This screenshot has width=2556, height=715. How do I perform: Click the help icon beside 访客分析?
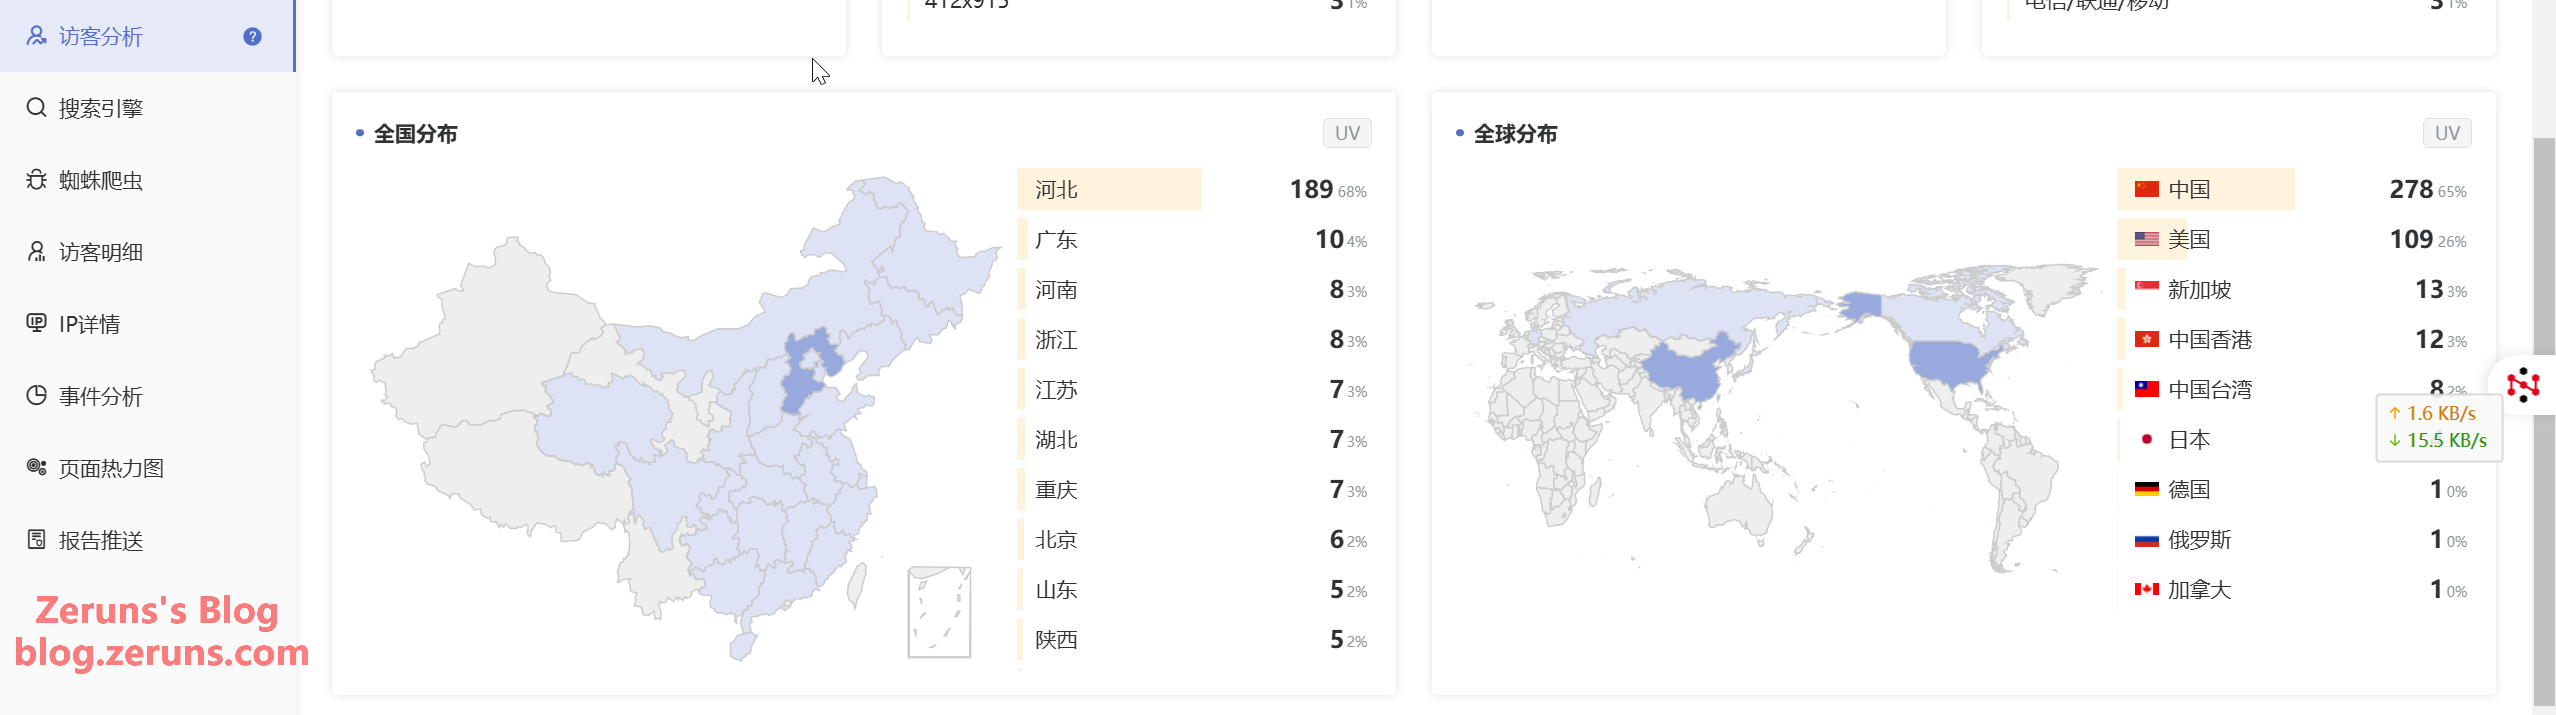pyautogui.click(x=252, y=36)
